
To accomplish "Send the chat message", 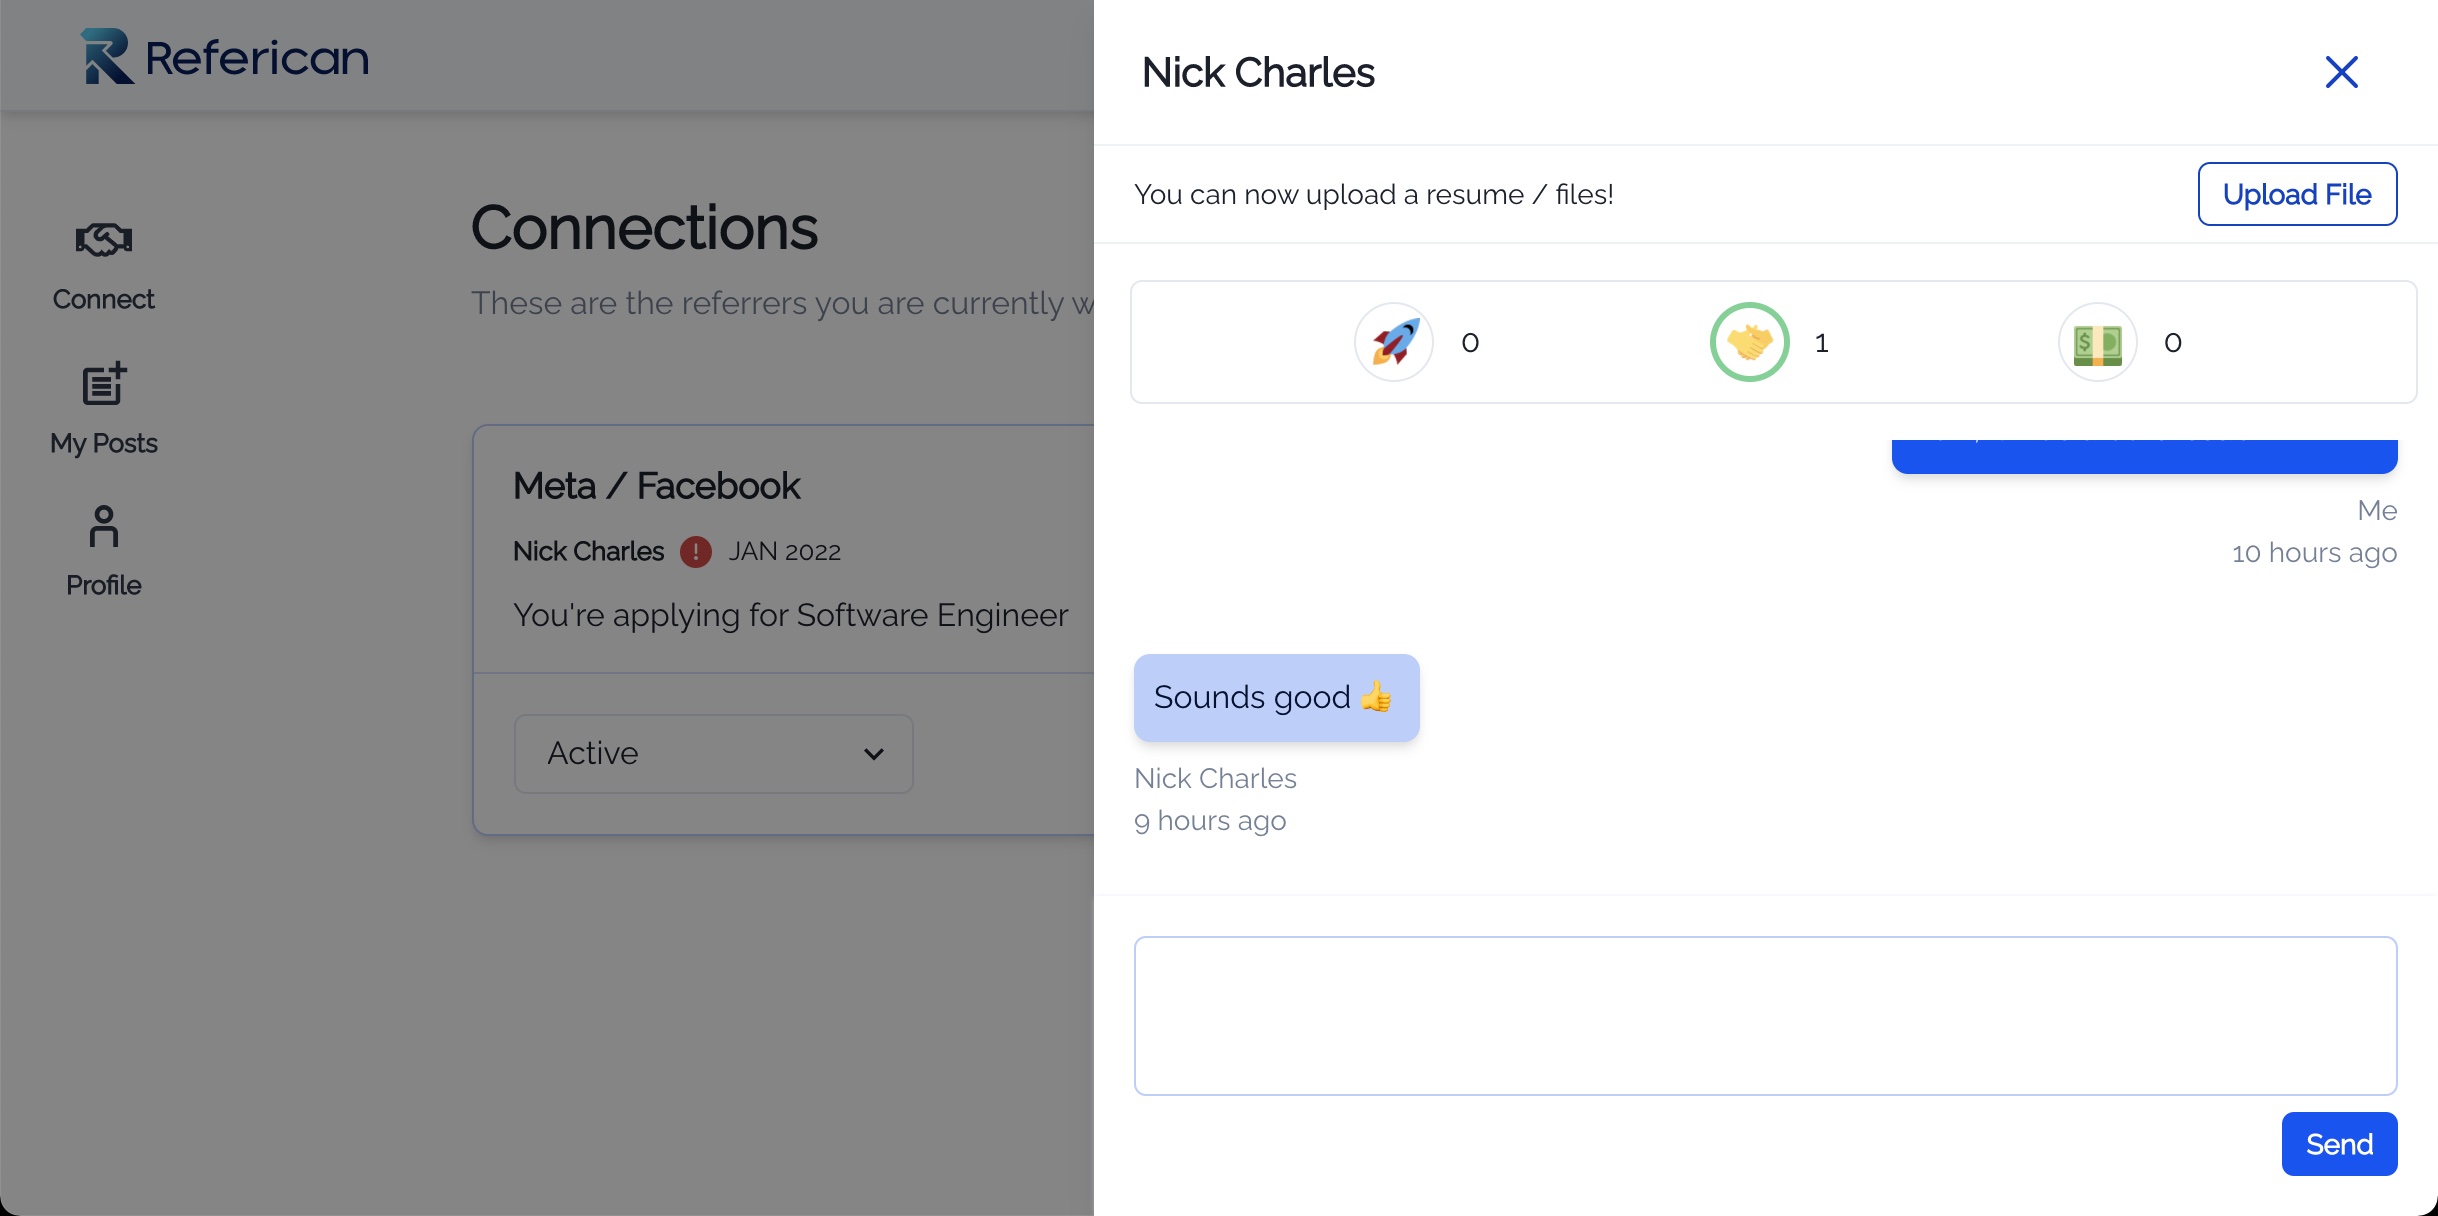I will (2339, 1144).
